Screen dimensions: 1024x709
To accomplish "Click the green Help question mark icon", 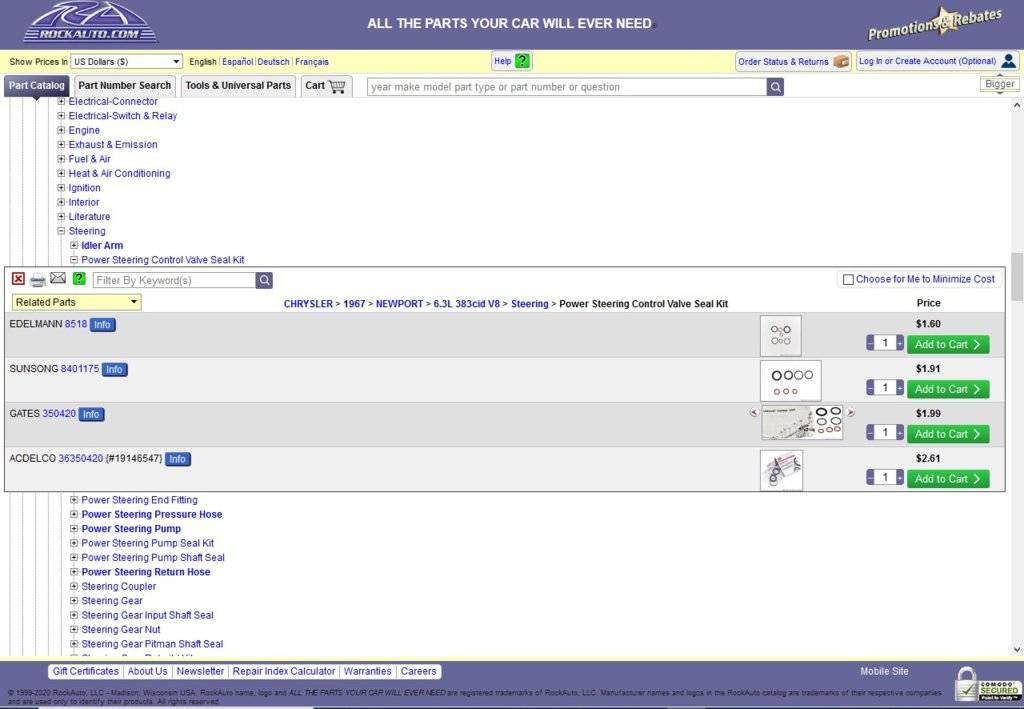I will tap(523, 61).
